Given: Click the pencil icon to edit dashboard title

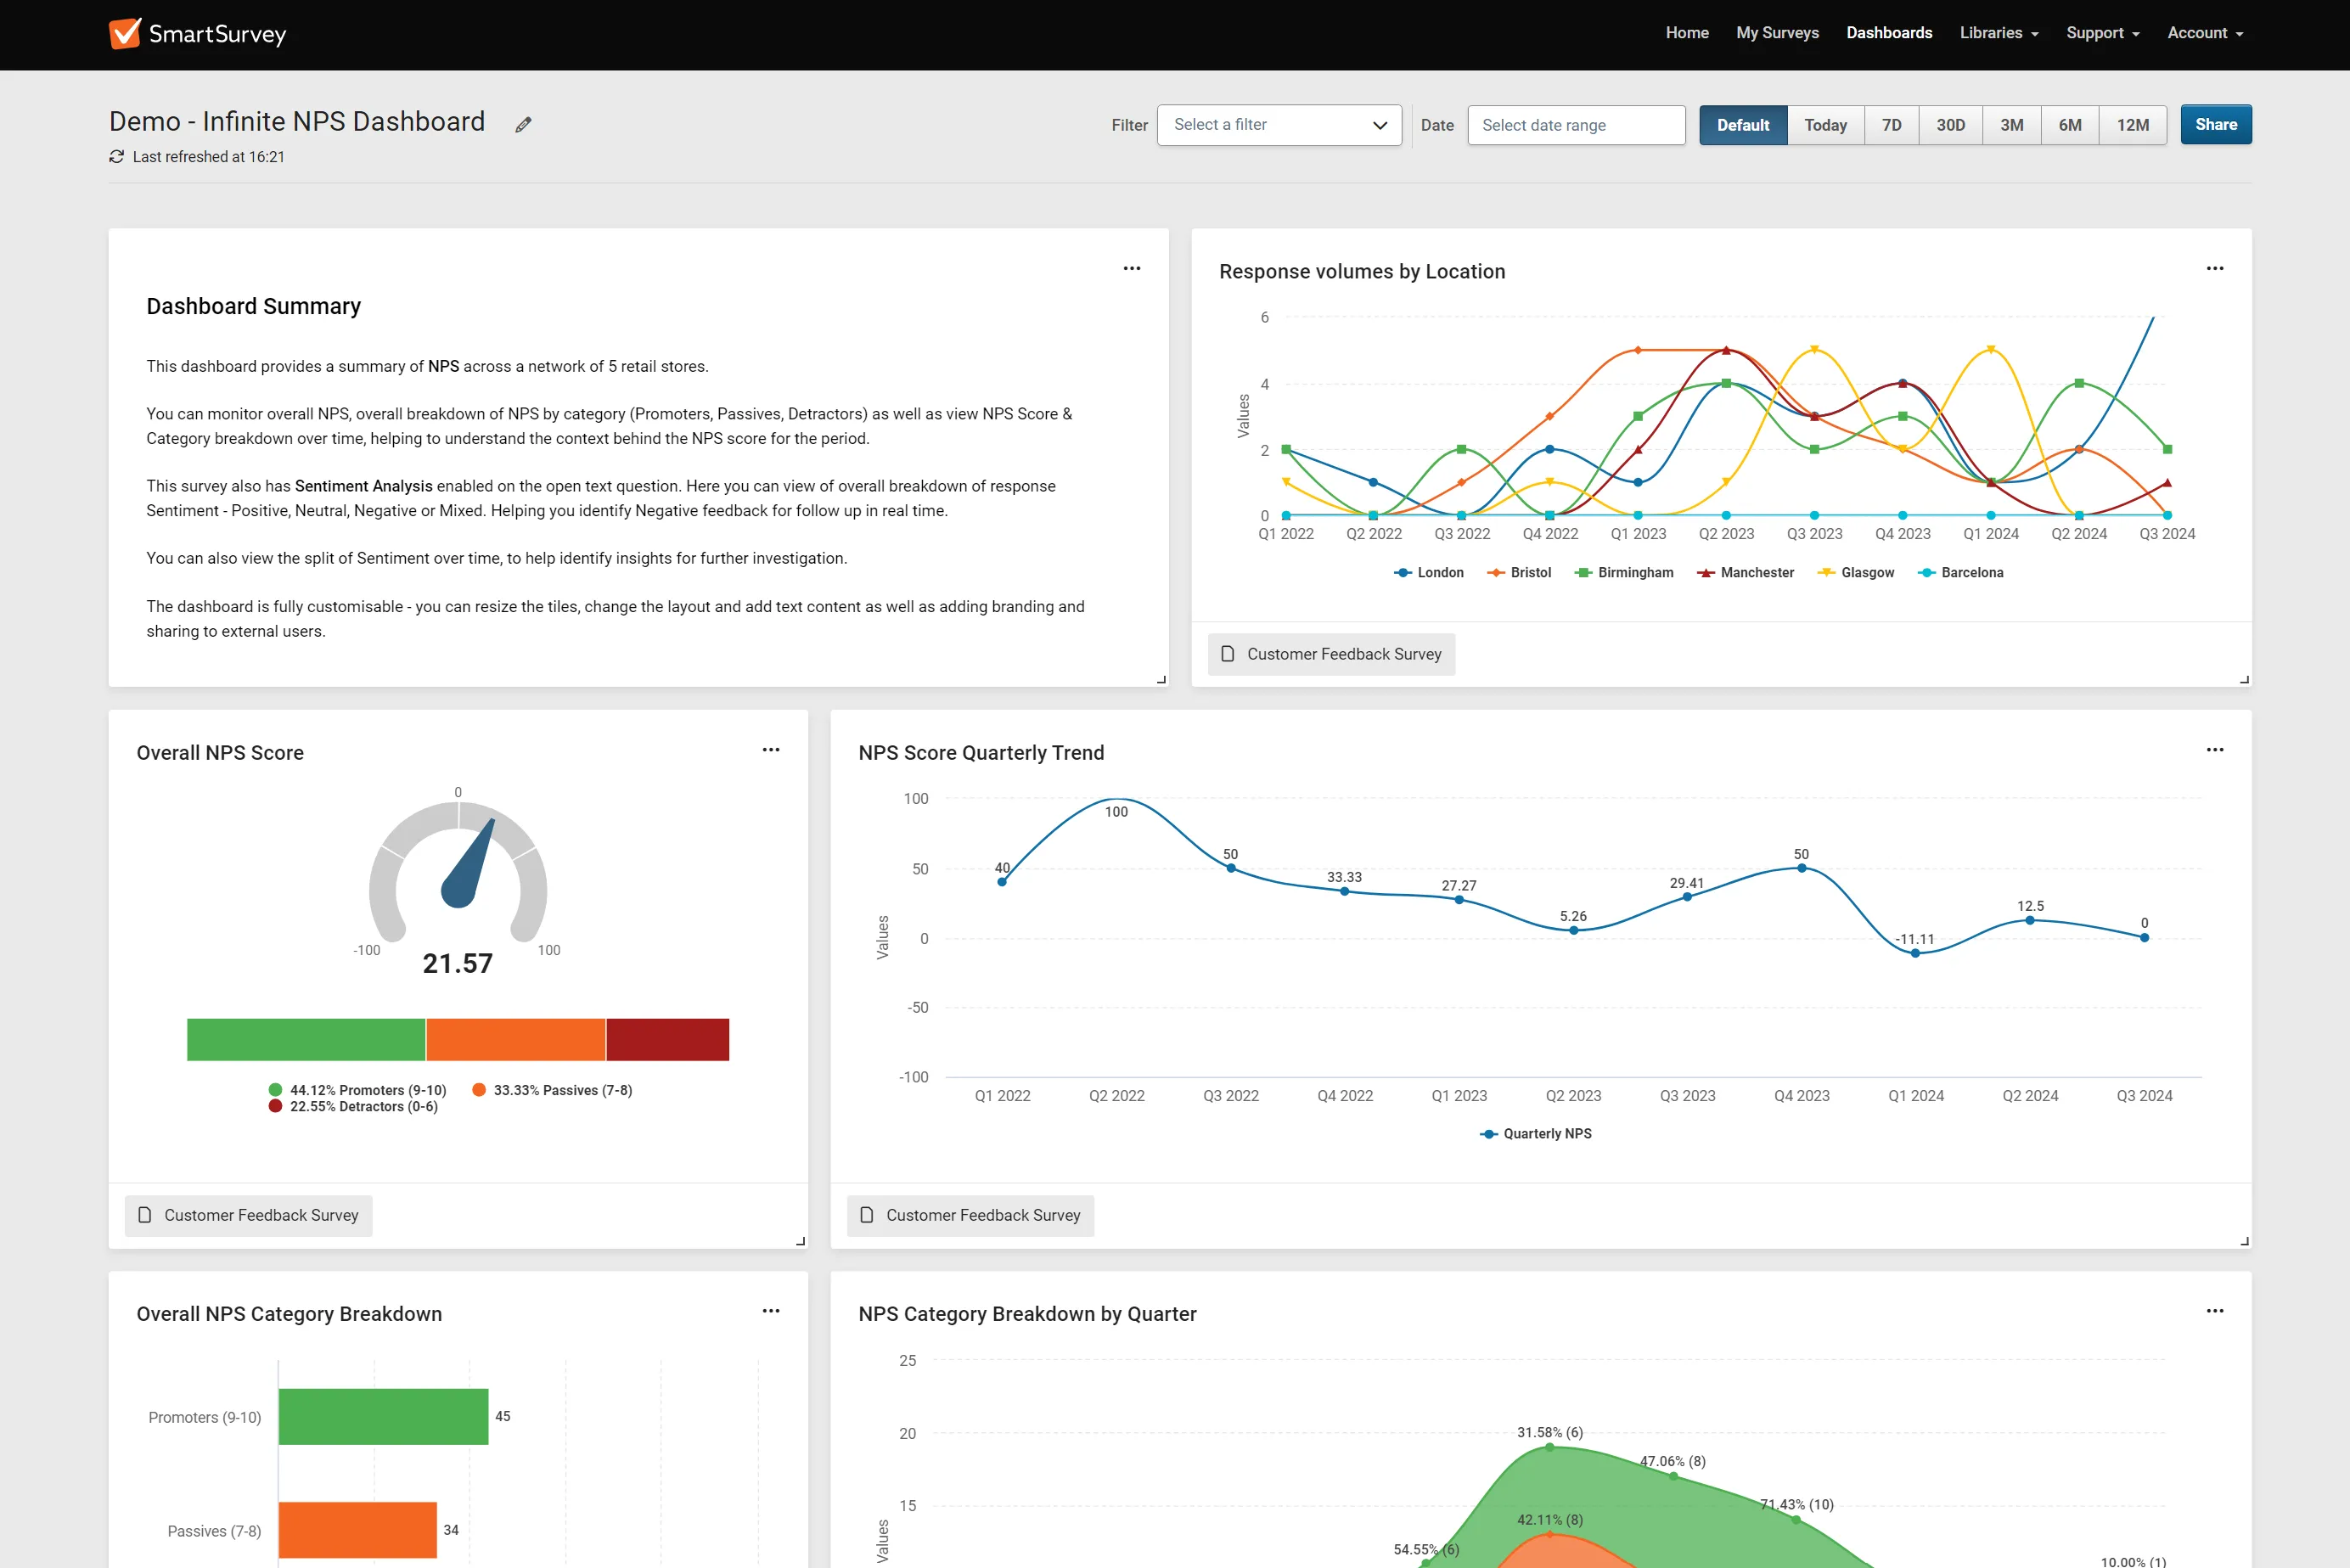Looking at the screenshot, I should click(523, 125).
